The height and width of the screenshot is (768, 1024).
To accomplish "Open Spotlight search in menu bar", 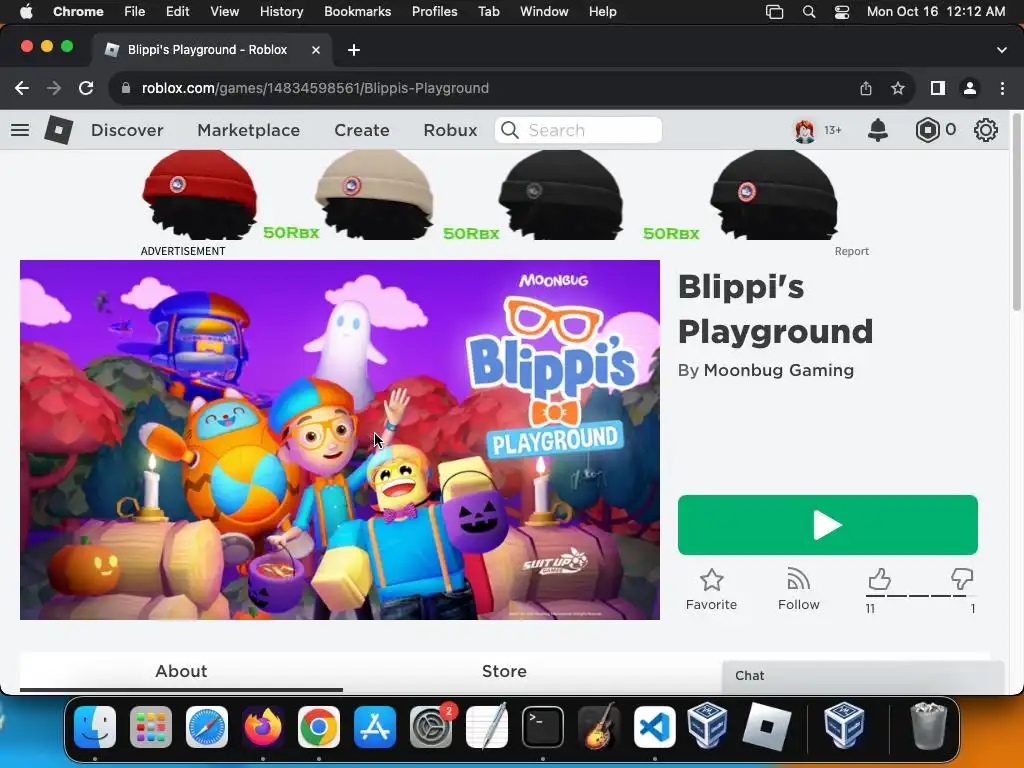I will click(808, 12).
